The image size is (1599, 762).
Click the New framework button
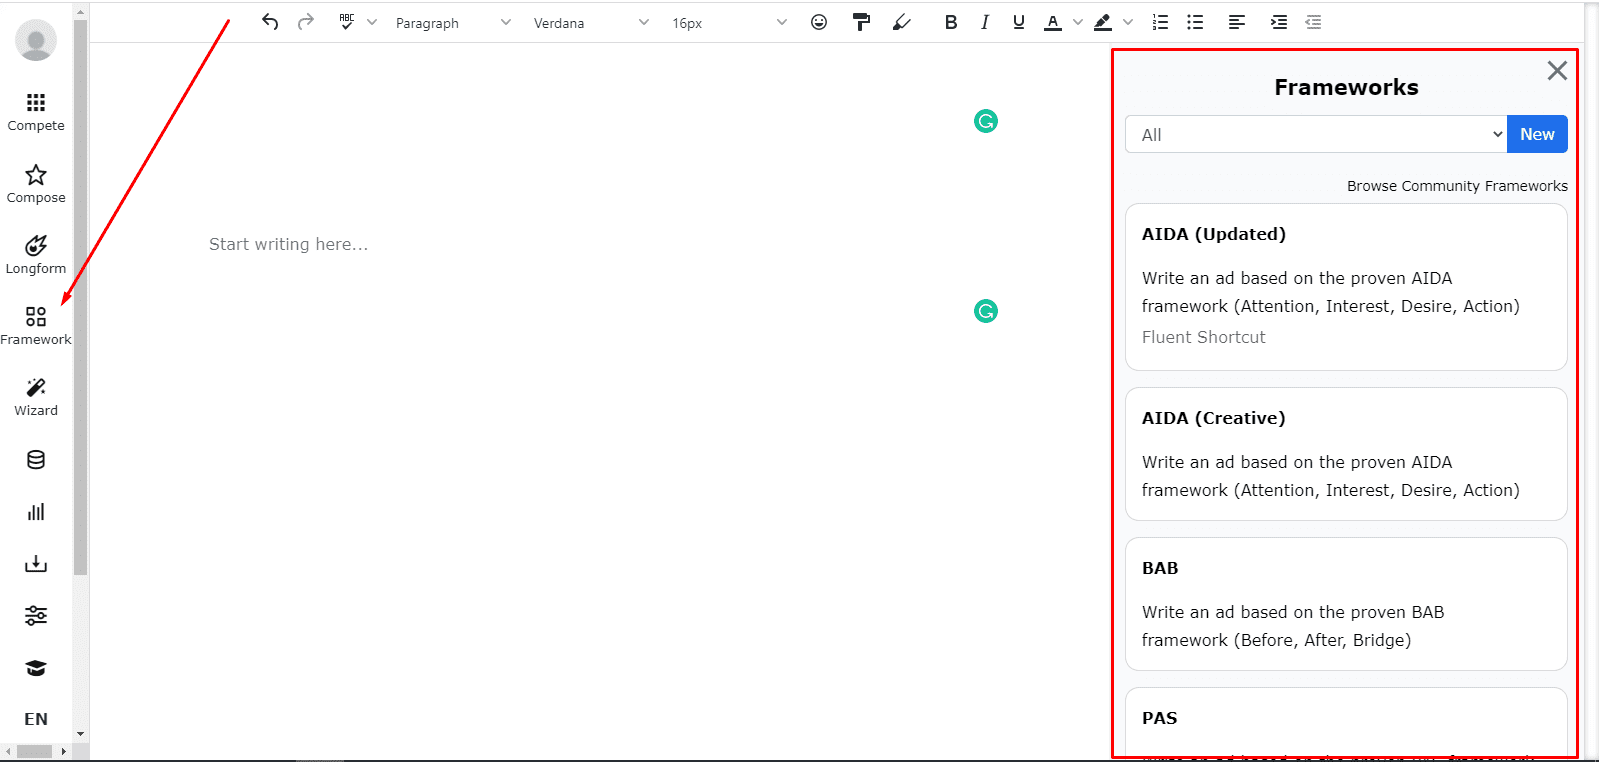1537,134
